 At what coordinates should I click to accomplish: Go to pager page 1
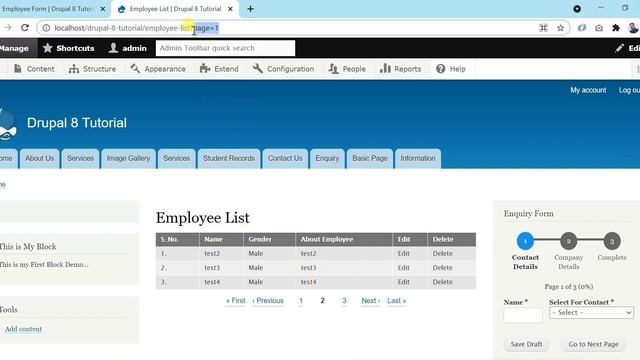(x=301, y=301)
